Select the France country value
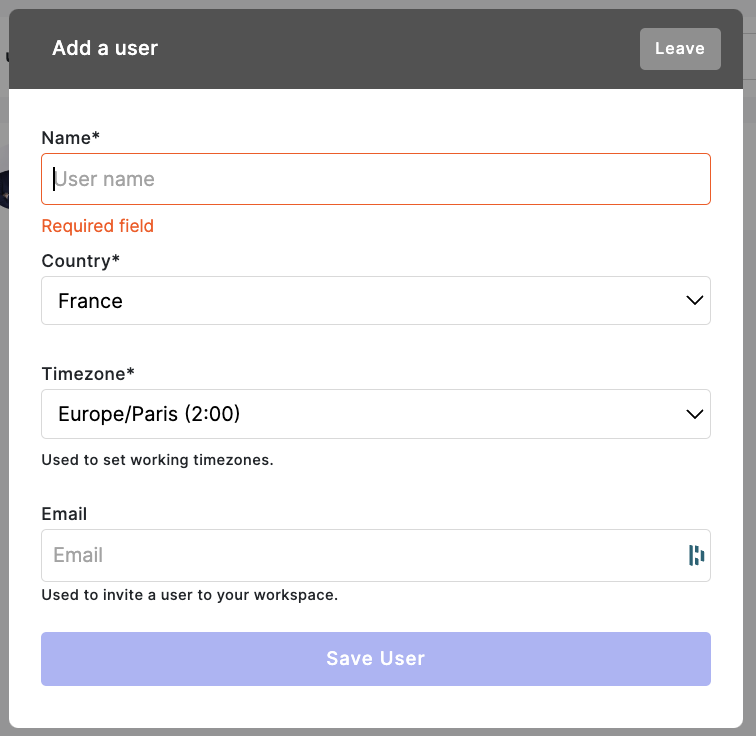756x736 pixels. (x=90, y=301)
